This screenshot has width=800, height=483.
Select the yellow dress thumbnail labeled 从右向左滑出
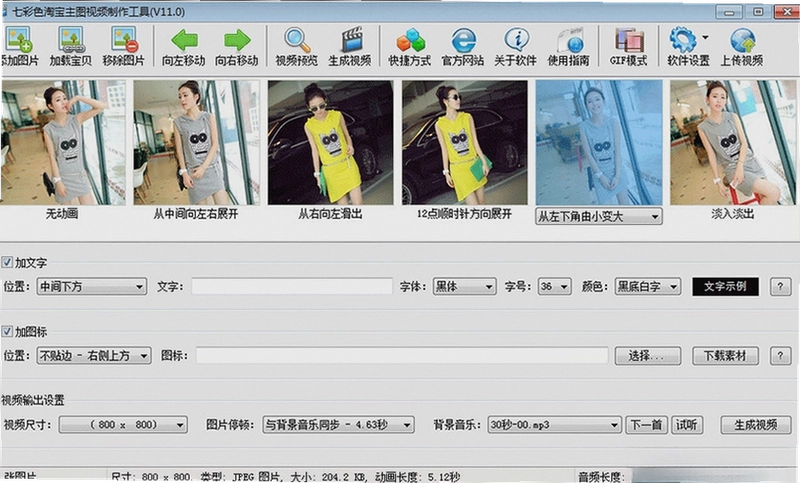click(331, 142)
